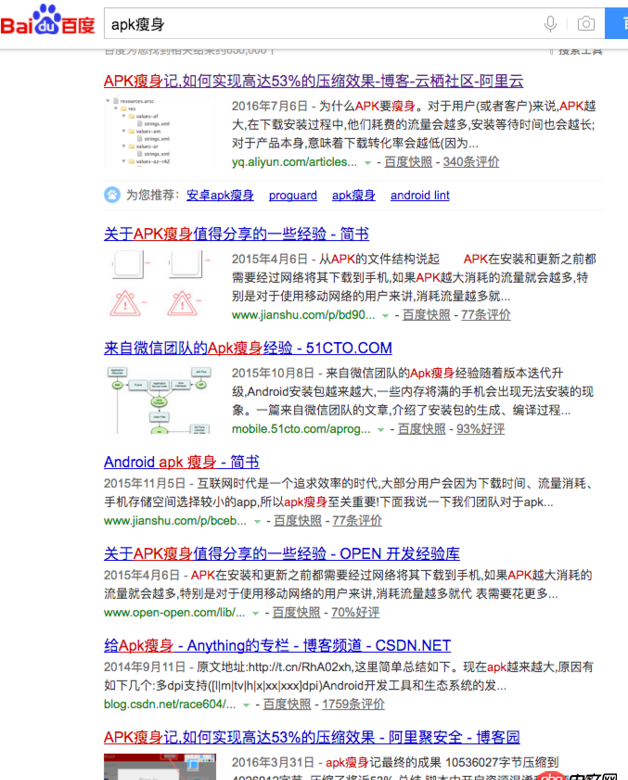This screenshot has width=628, height=780.
Task: Click the blue Baidu search button
Action: (617, 23)
